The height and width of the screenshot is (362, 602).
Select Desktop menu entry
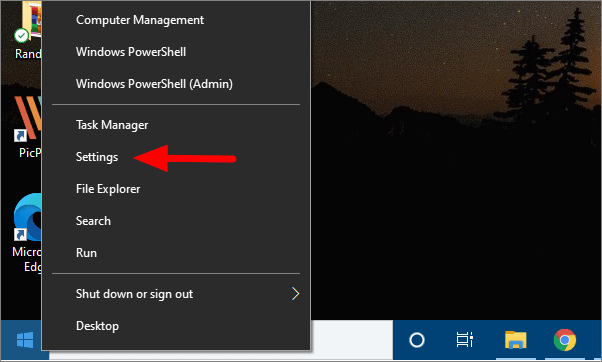click(175, 326)
